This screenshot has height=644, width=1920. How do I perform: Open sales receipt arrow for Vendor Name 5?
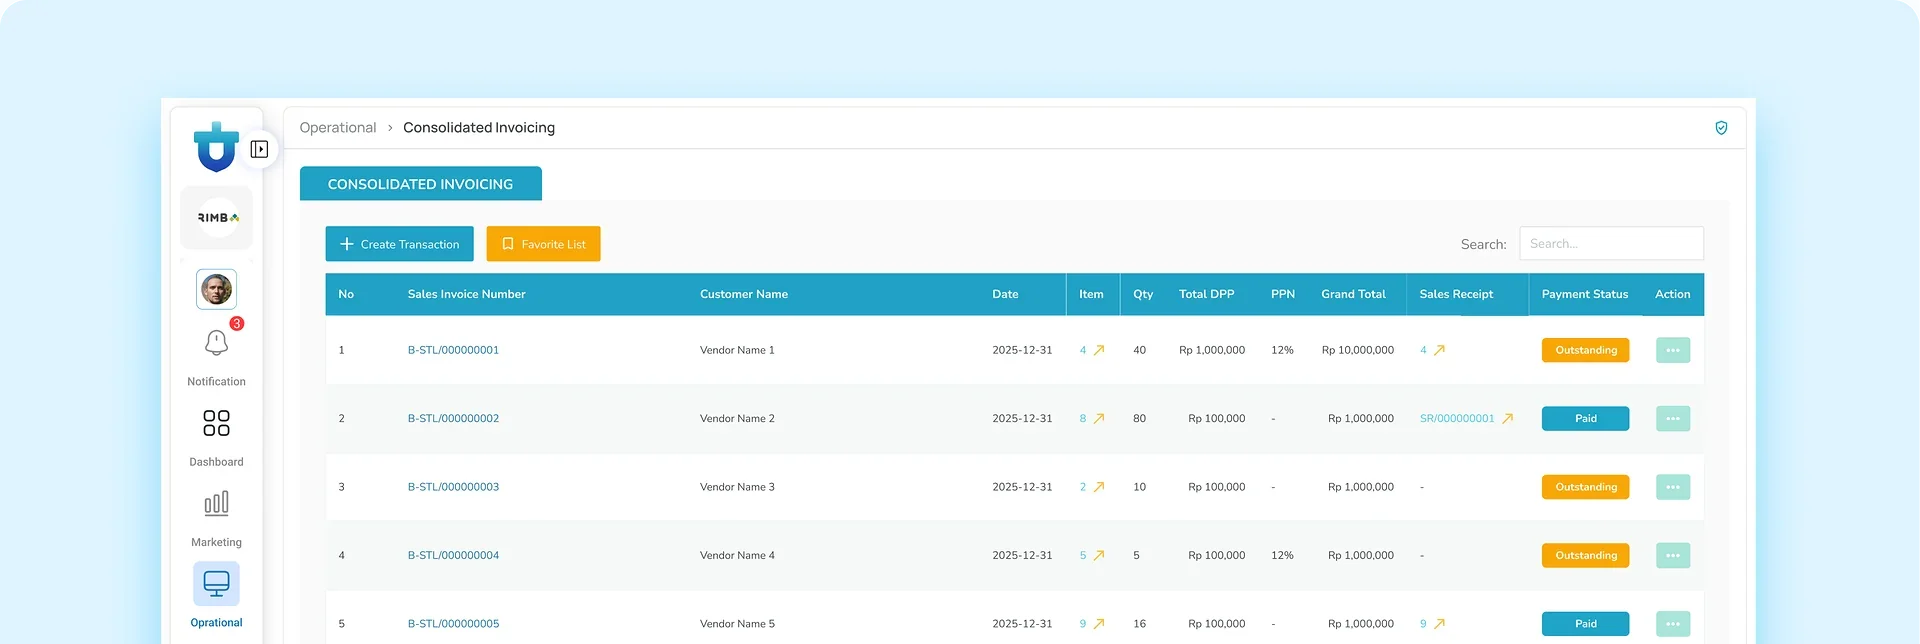(x=1440, y=623)
